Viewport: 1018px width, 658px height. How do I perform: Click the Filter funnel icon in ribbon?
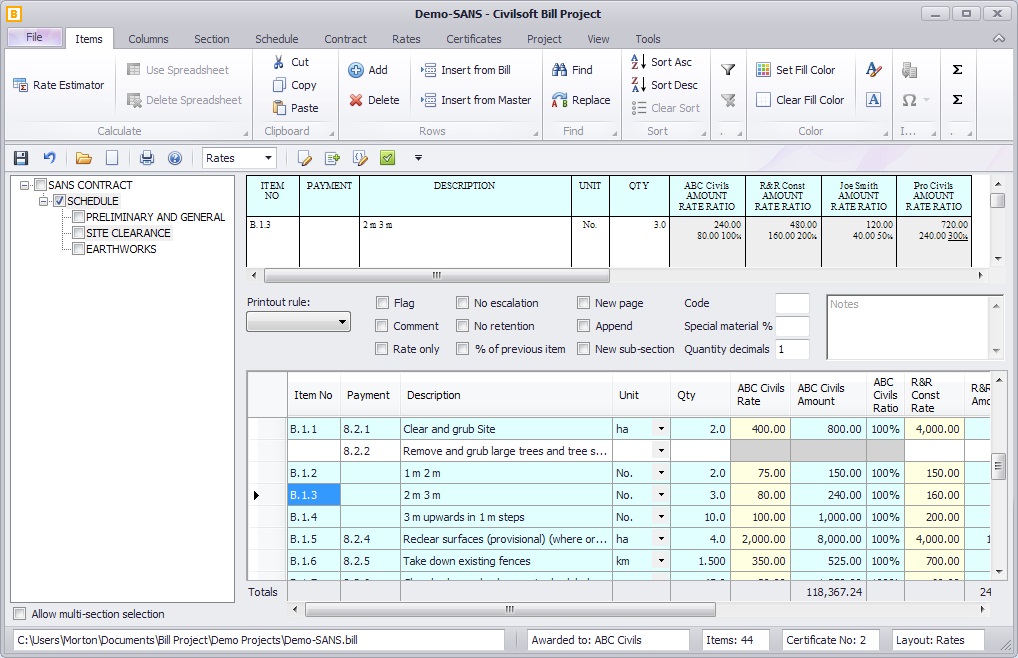tap(729, 70)
